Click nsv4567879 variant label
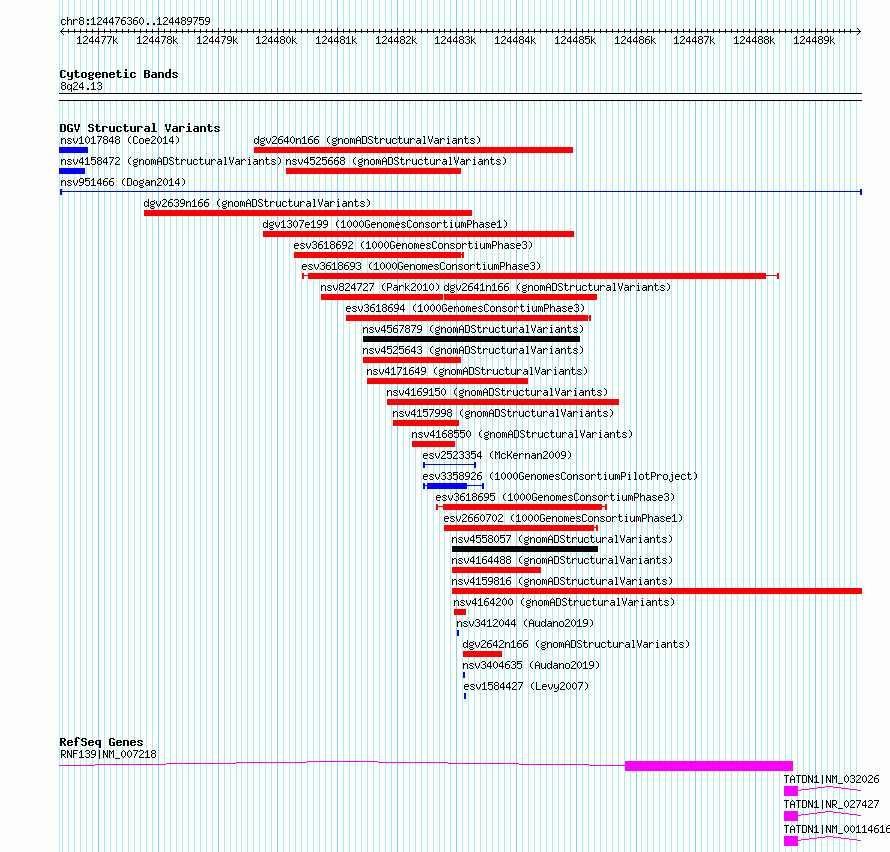Screen dimensions: 890x852 tap(473, 329)
